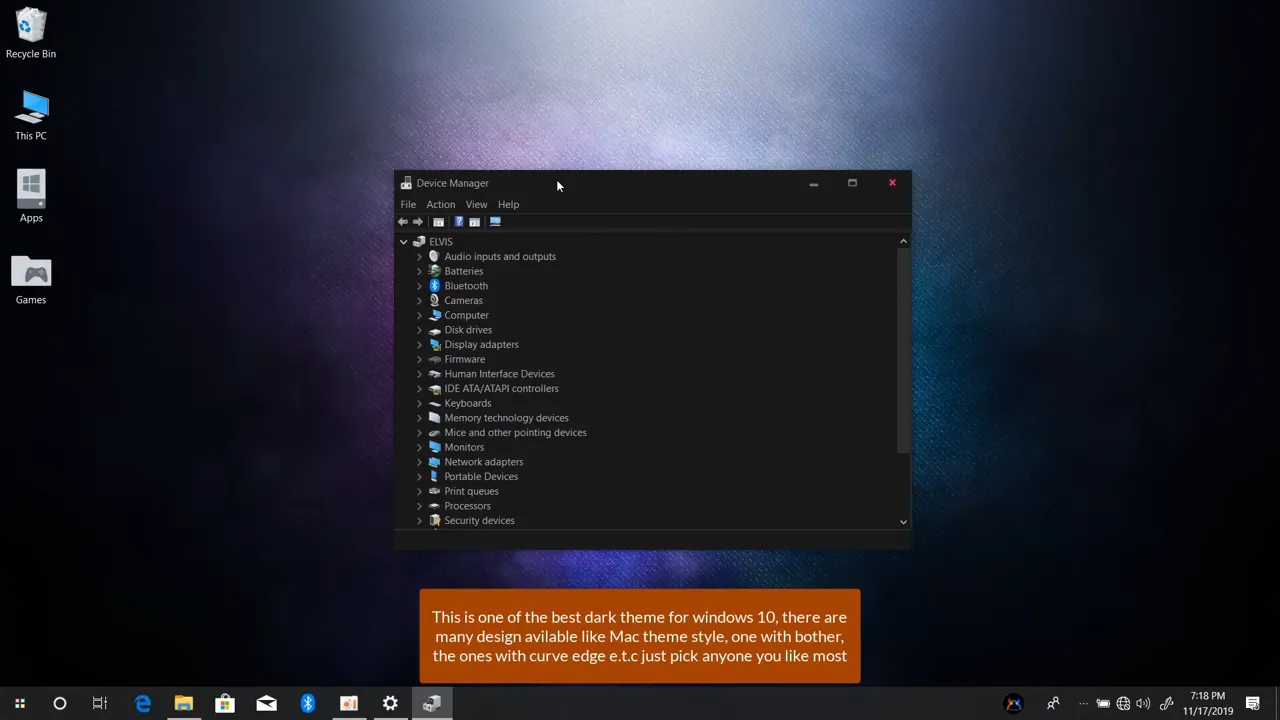Select the "Network adapters" label
Viewport: 1280px width, 720px height.
click(484, 462)
